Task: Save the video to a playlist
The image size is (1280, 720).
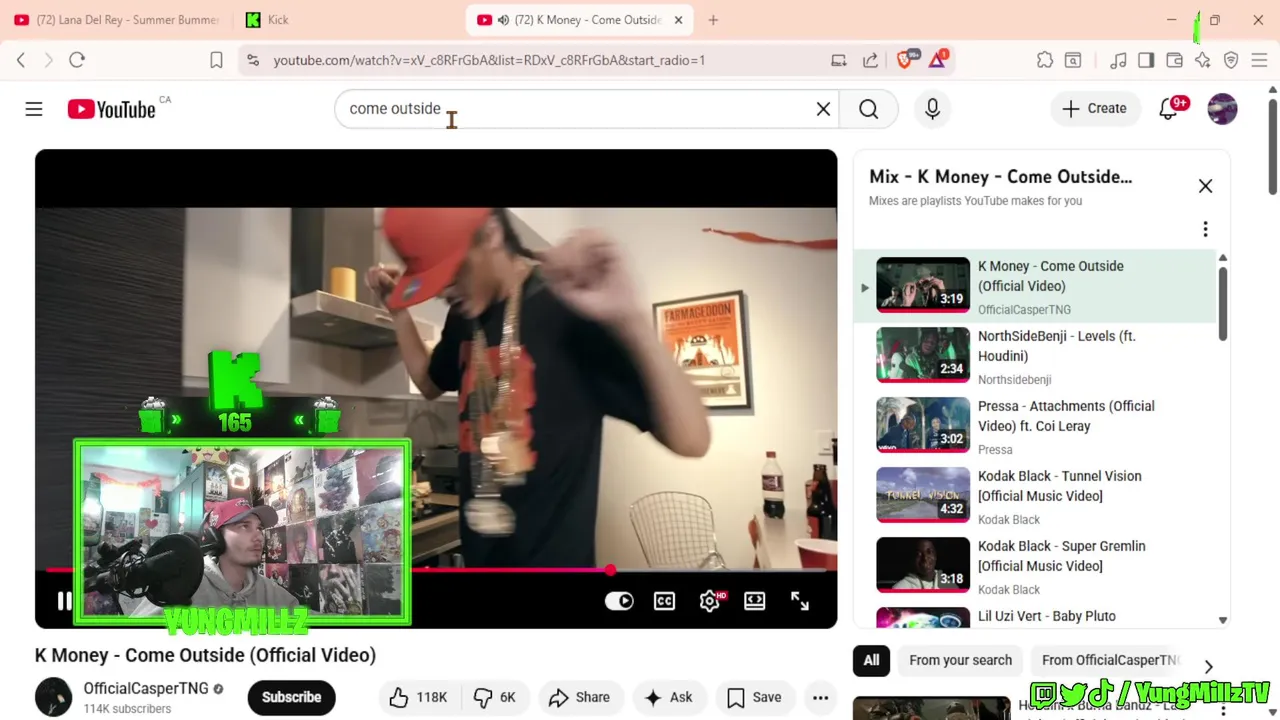Action: point(754,697)
